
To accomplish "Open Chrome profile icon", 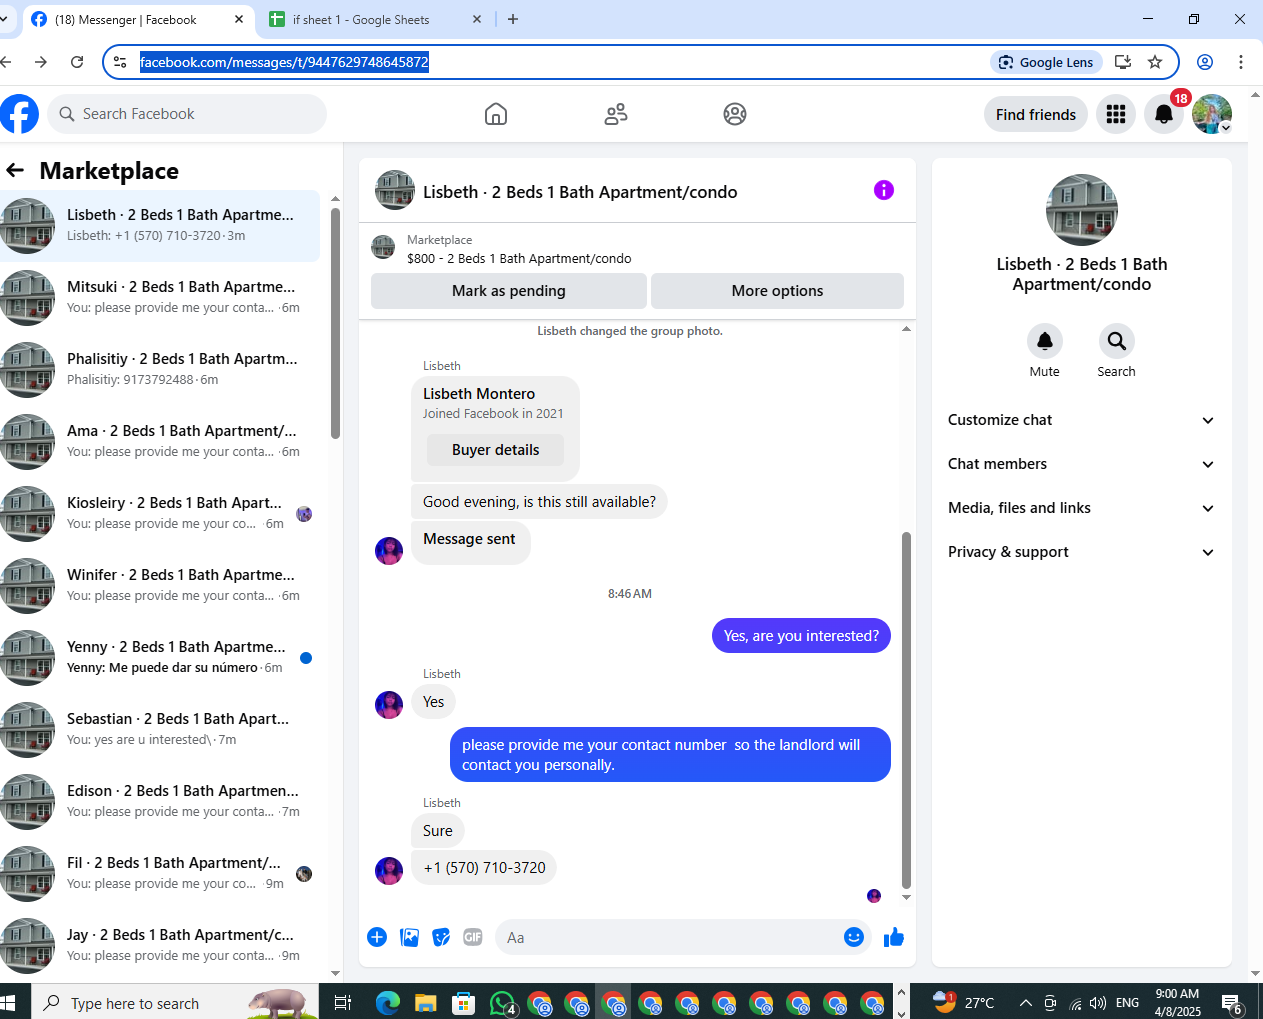I will [x=1205, y=62].
